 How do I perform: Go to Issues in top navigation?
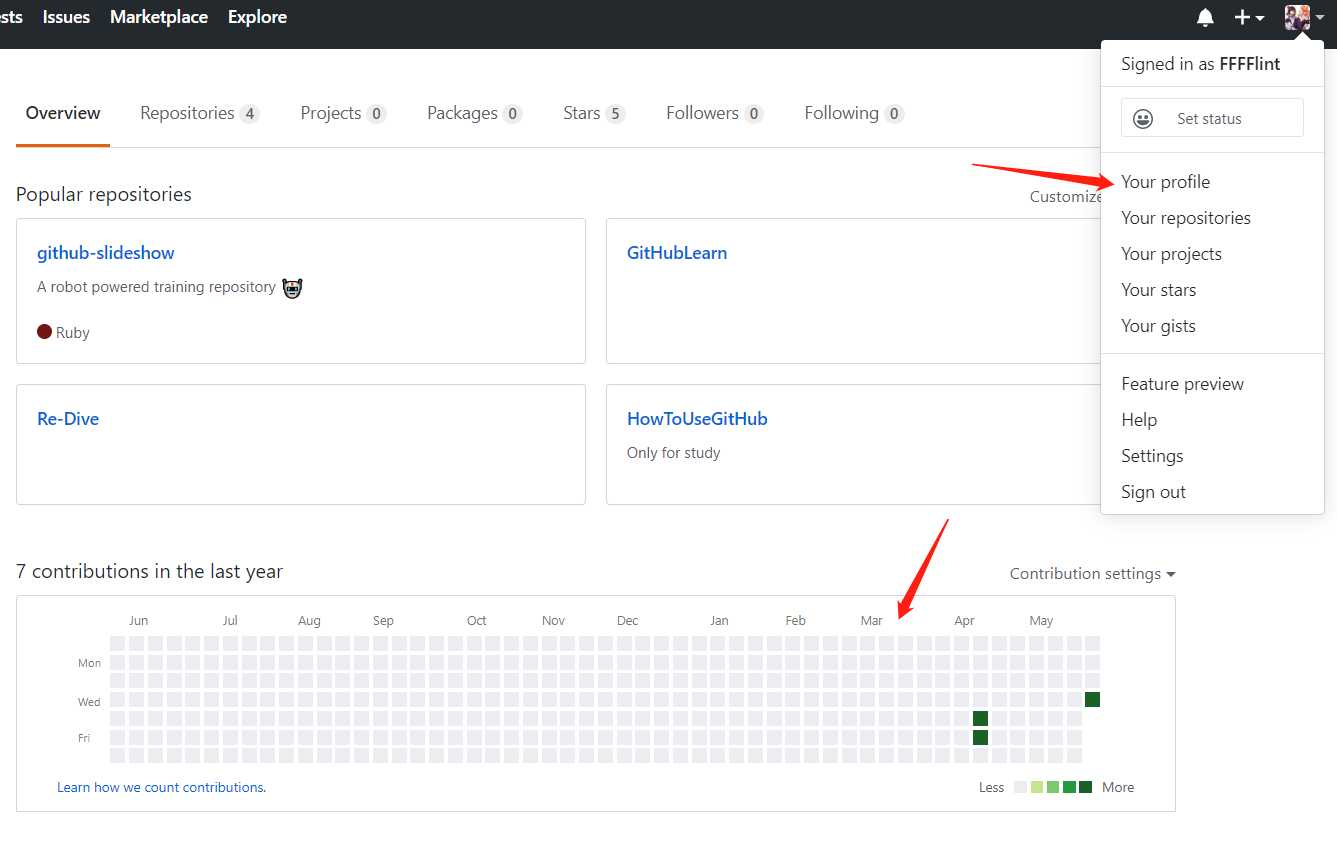click(x=66, y=17)
